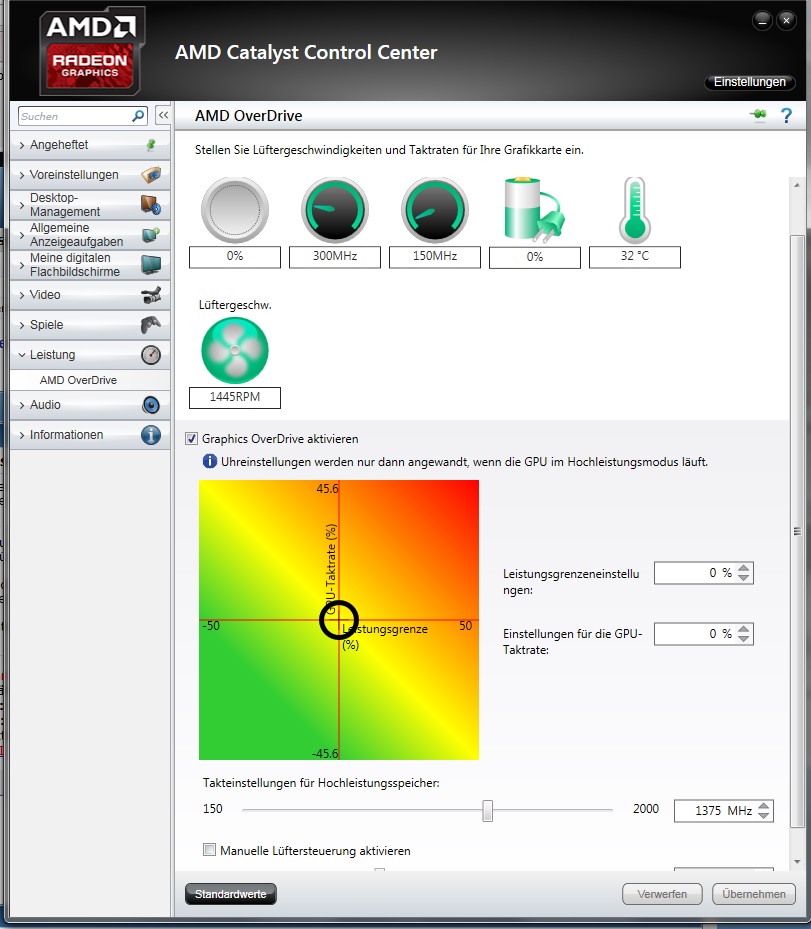Click the vertical scrollbar thumb of the page
The height and width of the screenshot is (929, 811).
[x=797, y=530]
